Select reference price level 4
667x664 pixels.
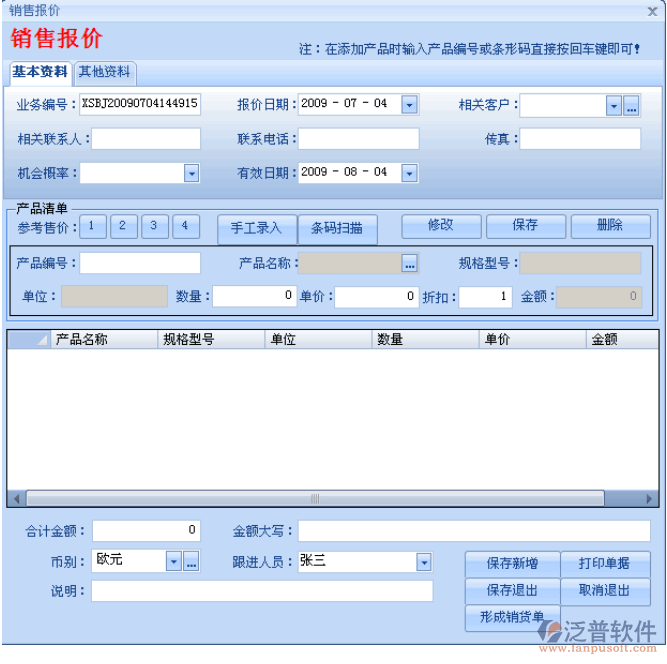[185, 226]
